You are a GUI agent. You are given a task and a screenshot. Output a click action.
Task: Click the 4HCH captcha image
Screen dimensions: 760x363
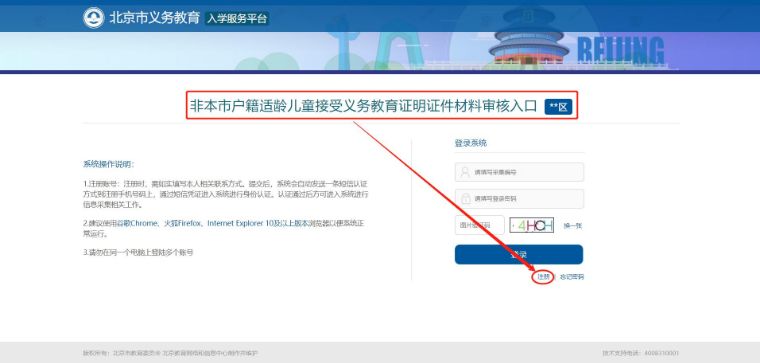pos(531,225)
